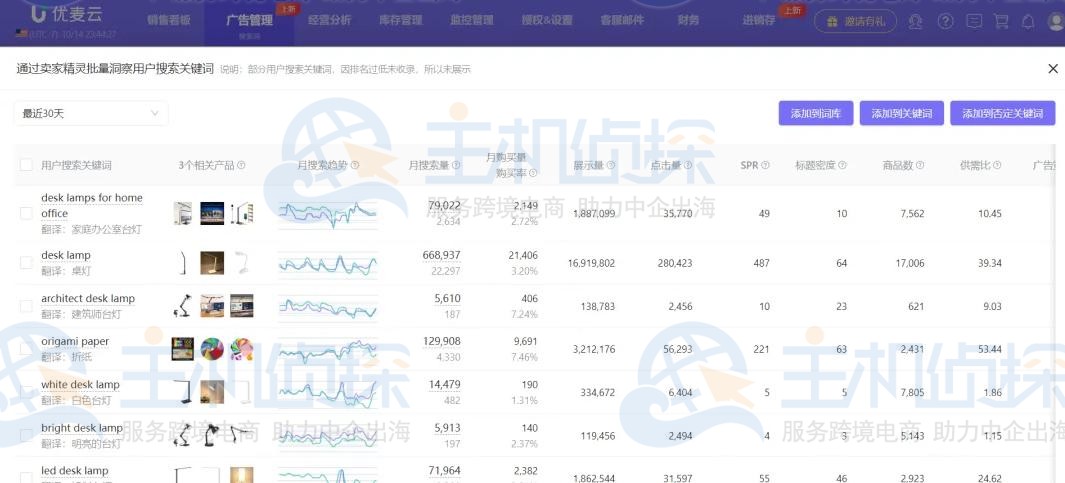Click the help icon beside 购买率 header
Screen dimensions: 1065x483
click(534, 173)
